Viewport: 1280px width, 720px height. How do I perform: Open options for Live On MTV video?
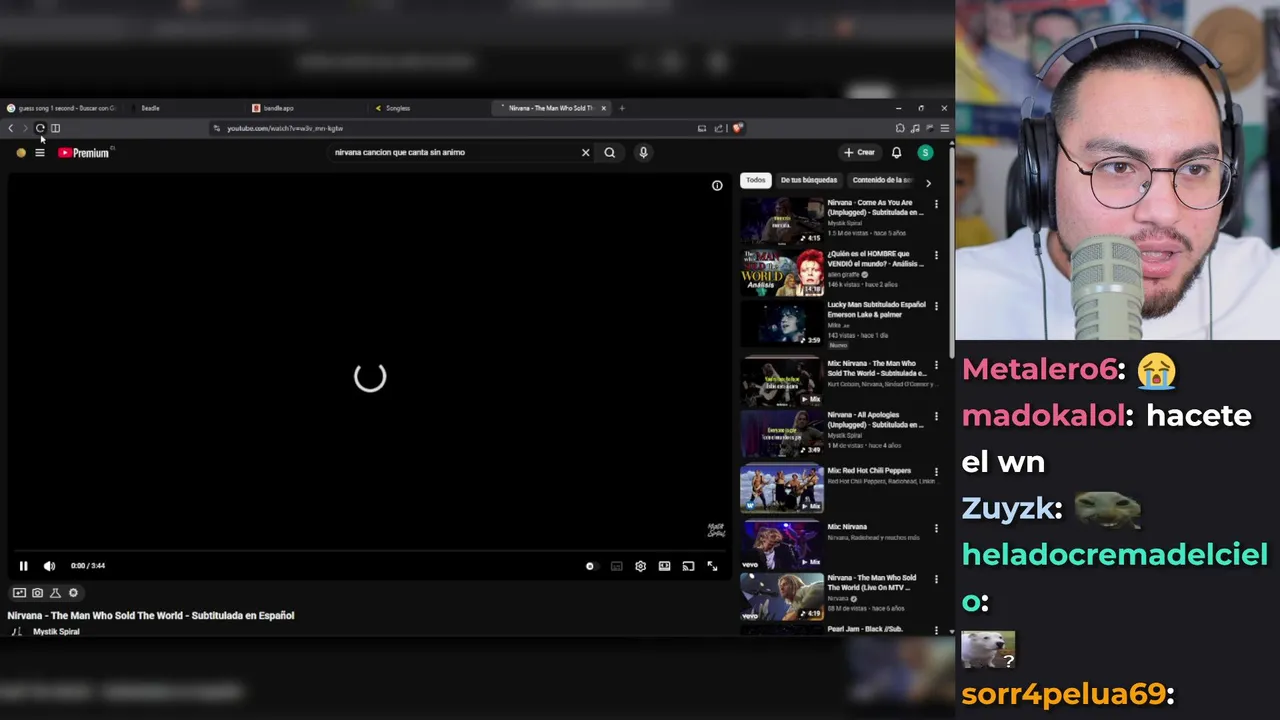(936, 579)
